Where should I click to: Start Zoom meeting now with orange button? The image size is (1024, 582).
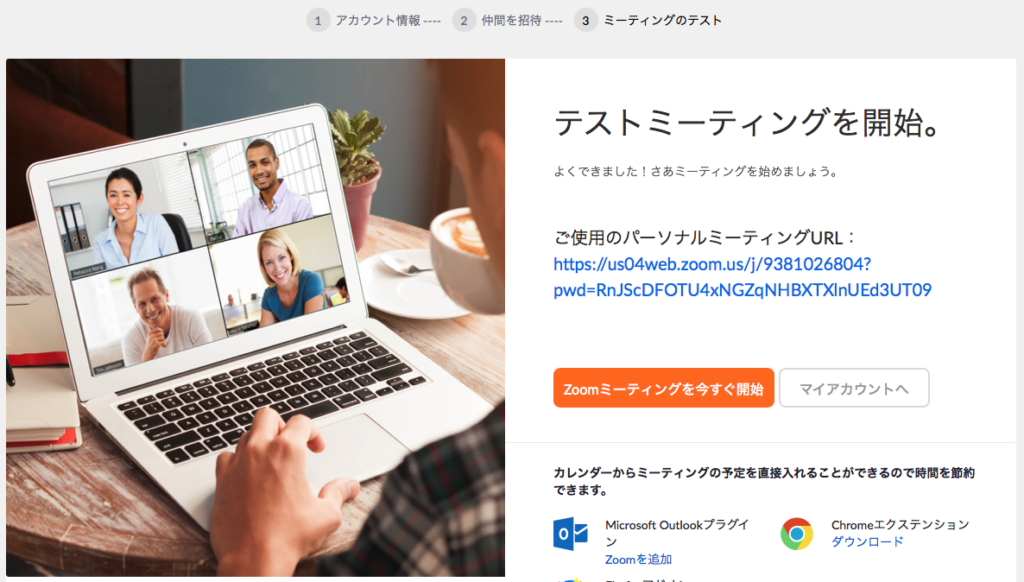(664, 388)
